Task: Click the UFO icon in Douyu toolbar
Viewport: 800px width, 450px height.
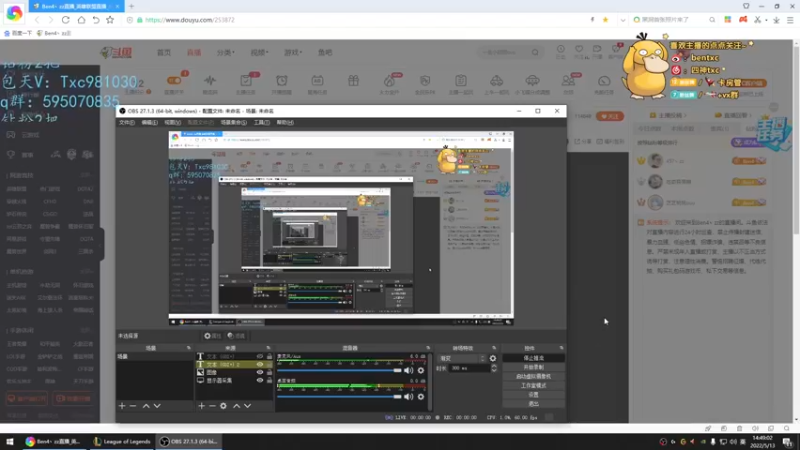Action: click(x=532, y=81)
